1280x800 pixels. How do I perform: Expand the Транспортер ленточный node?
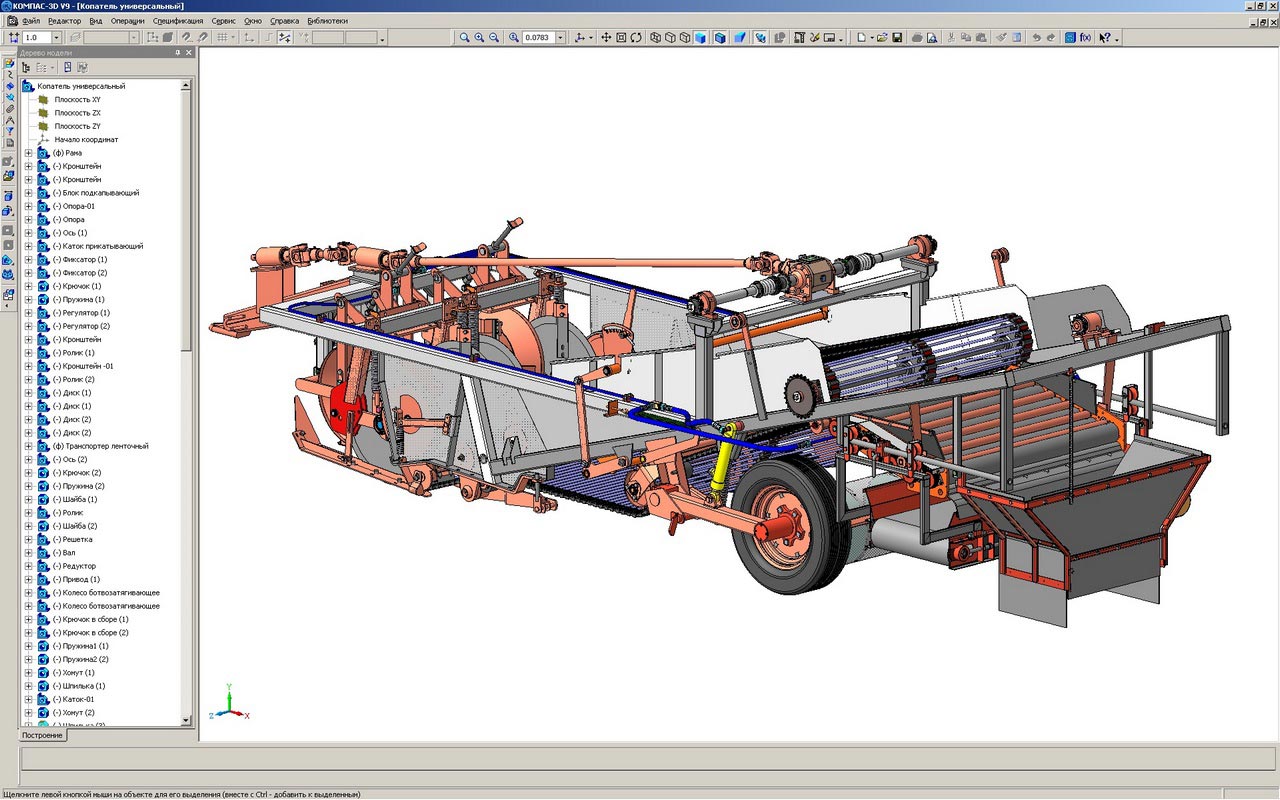pyautogui.click(x=29, y=446)
